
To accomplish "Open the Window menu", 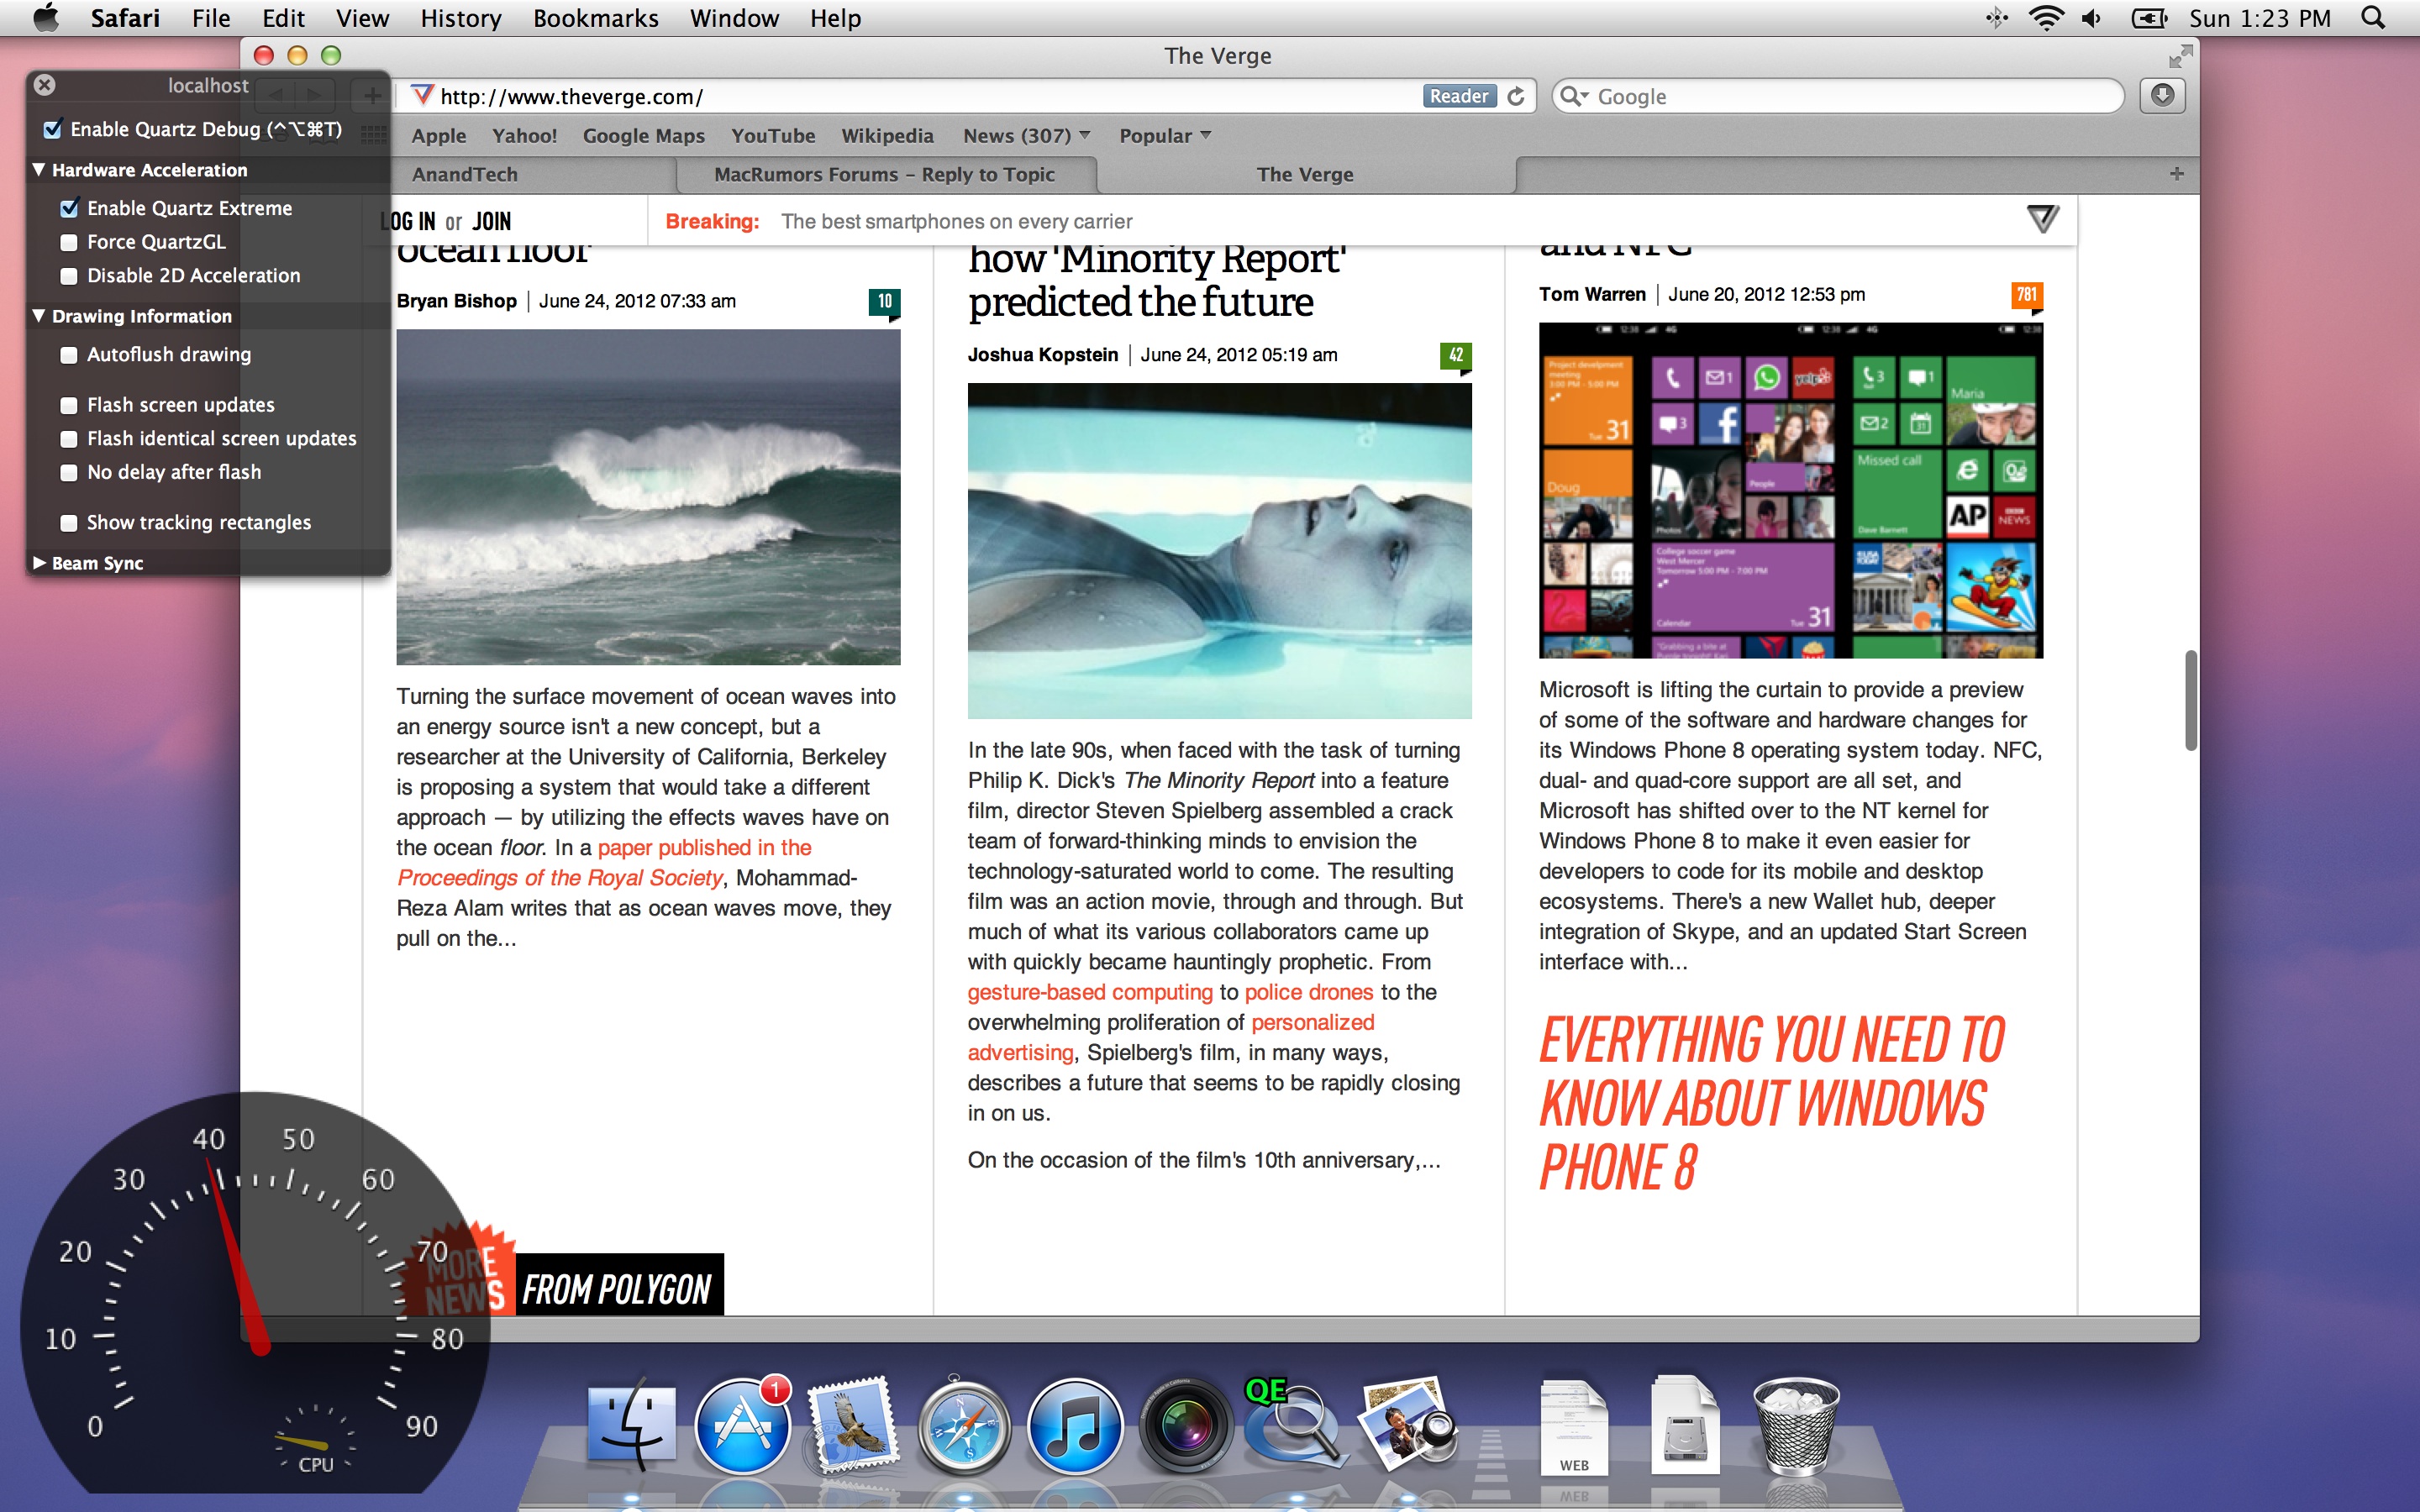I will coord(734,18).
